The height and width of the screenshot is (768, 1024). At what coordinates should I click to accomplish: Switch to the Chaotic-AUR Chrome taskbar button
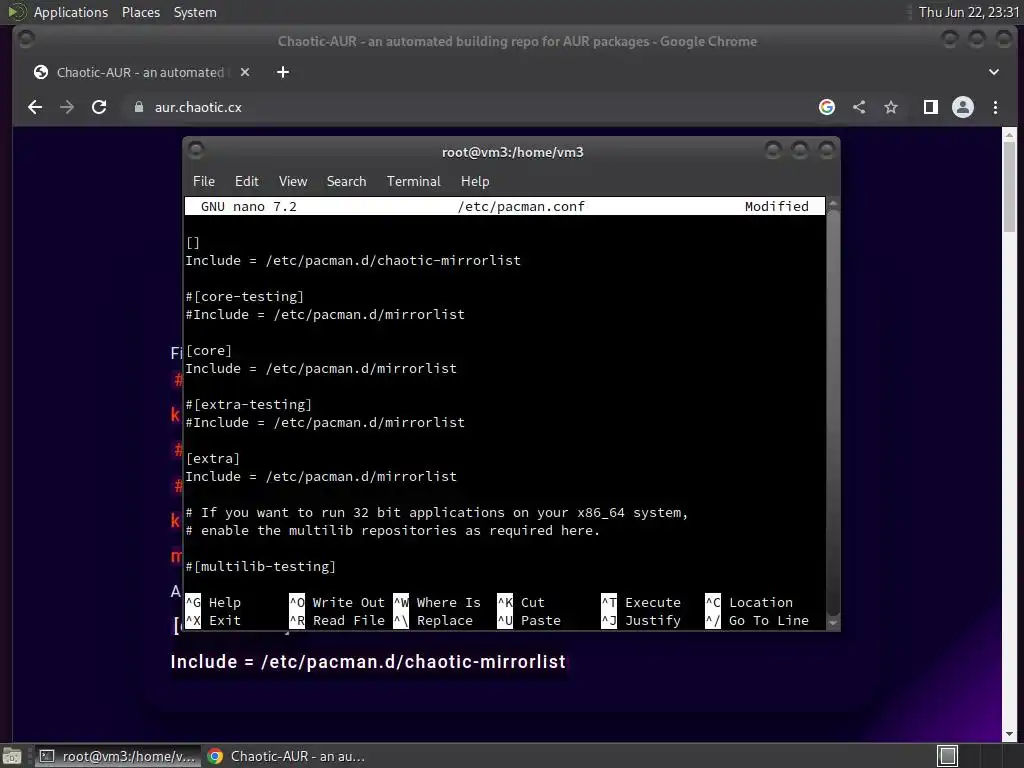[286, 756]
